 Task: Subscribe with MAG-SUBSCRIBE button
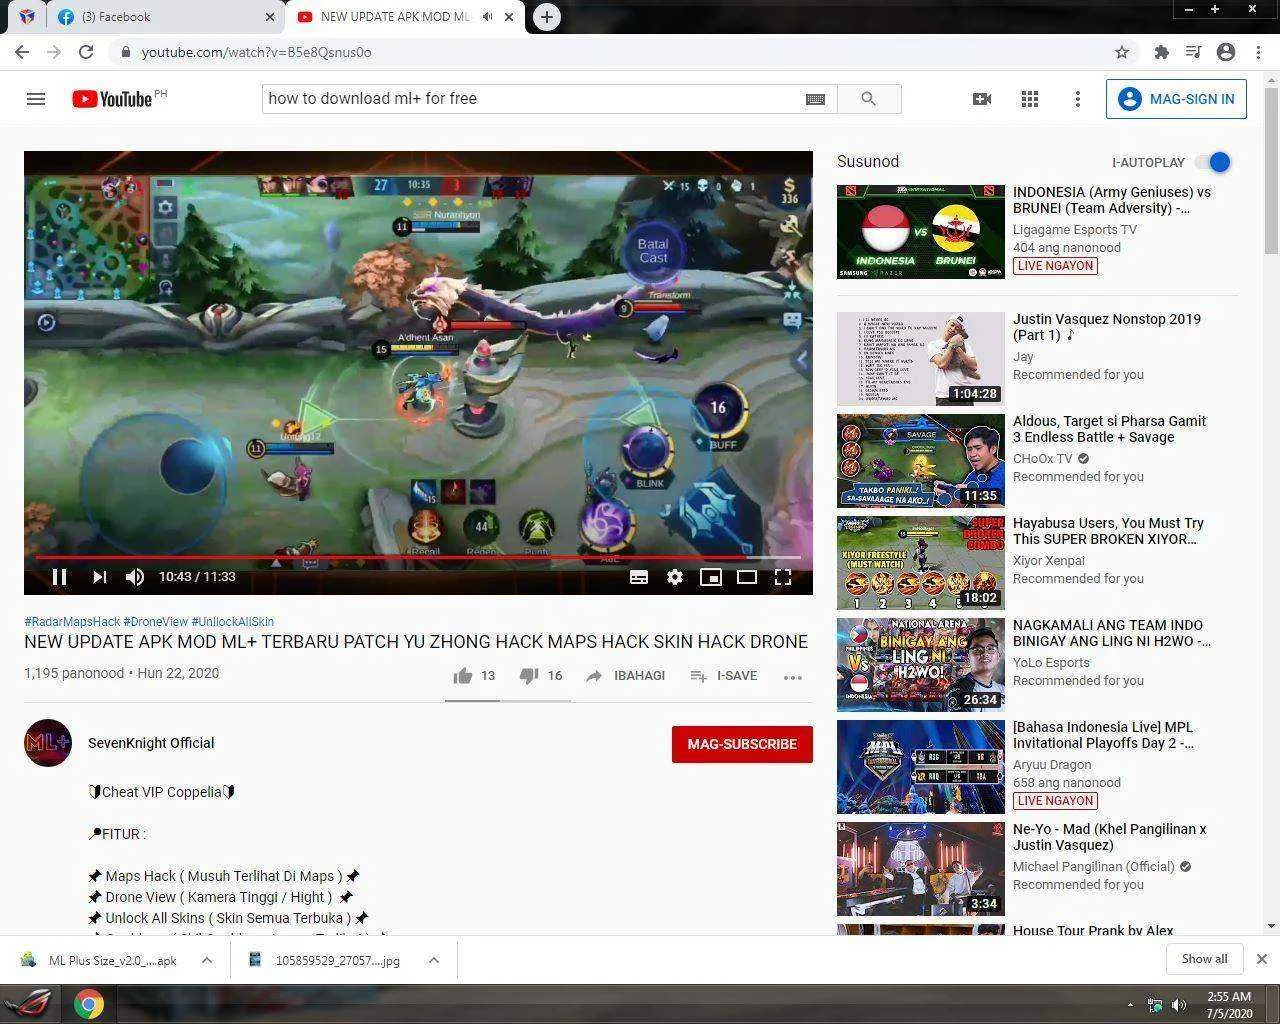point(742,744)
